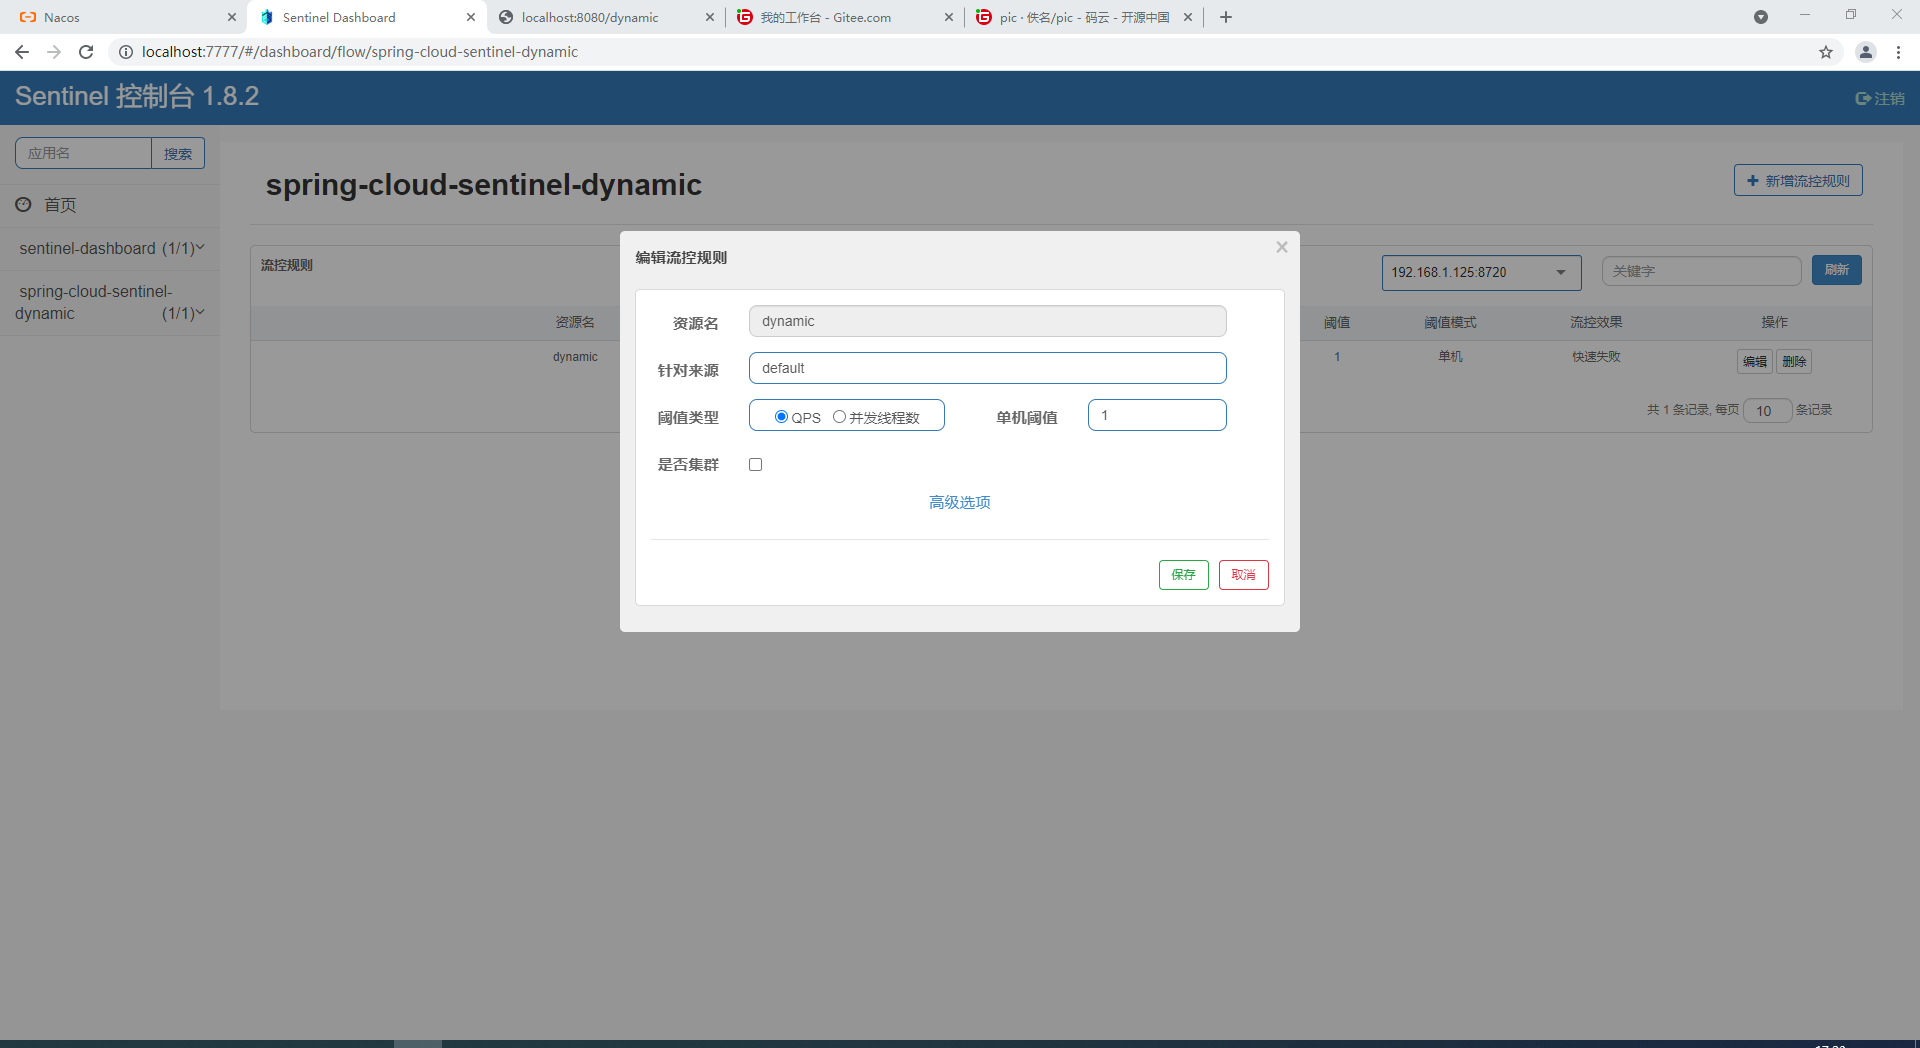Save the flow rule with 保存
Viewport: 1920px width, 1048px height.
tap(1184, 575)
